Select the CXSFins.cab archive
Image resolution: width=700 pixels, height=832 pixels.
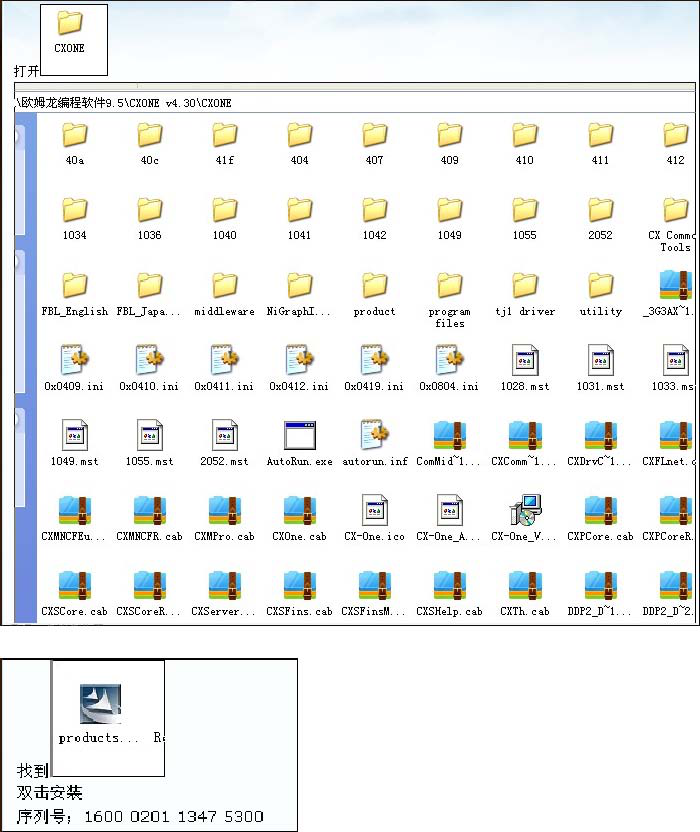pyautogui.click(x=299, y=593)
